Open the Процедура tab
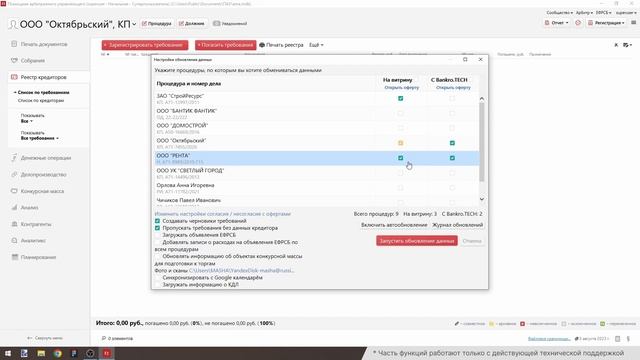This screenshot has height=360, width=640. click(x=157, y=24)
